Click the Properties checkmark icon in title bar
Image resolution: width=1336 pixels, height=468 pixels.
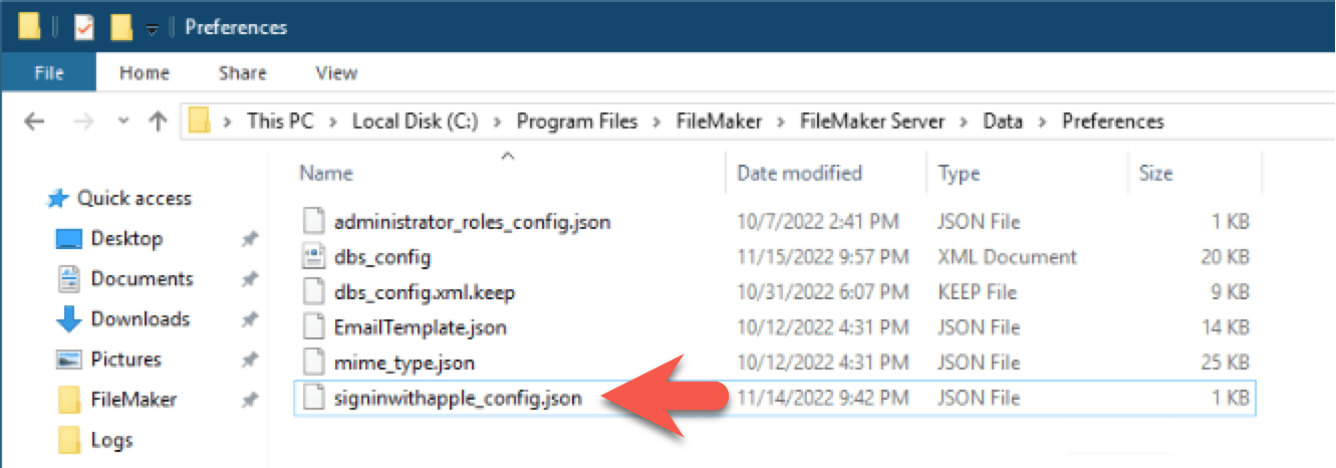[84, 27]
